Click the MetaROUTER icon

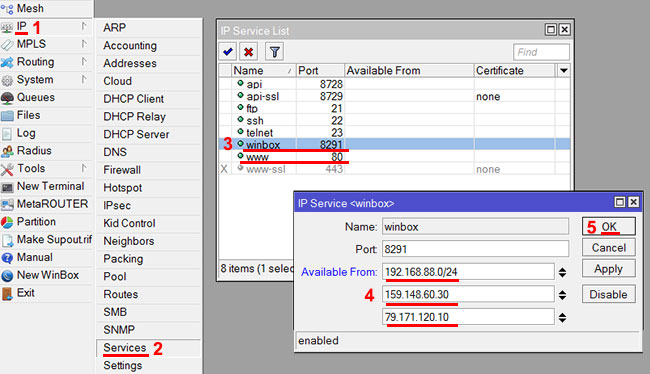click(7, 204)
